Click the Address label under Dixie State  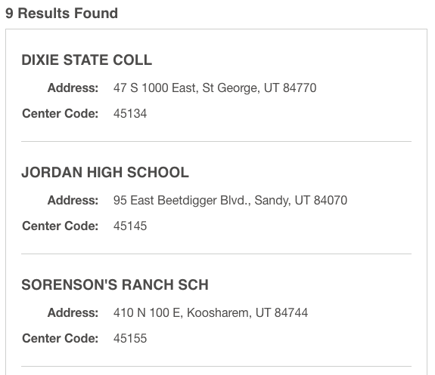(73, 88)
